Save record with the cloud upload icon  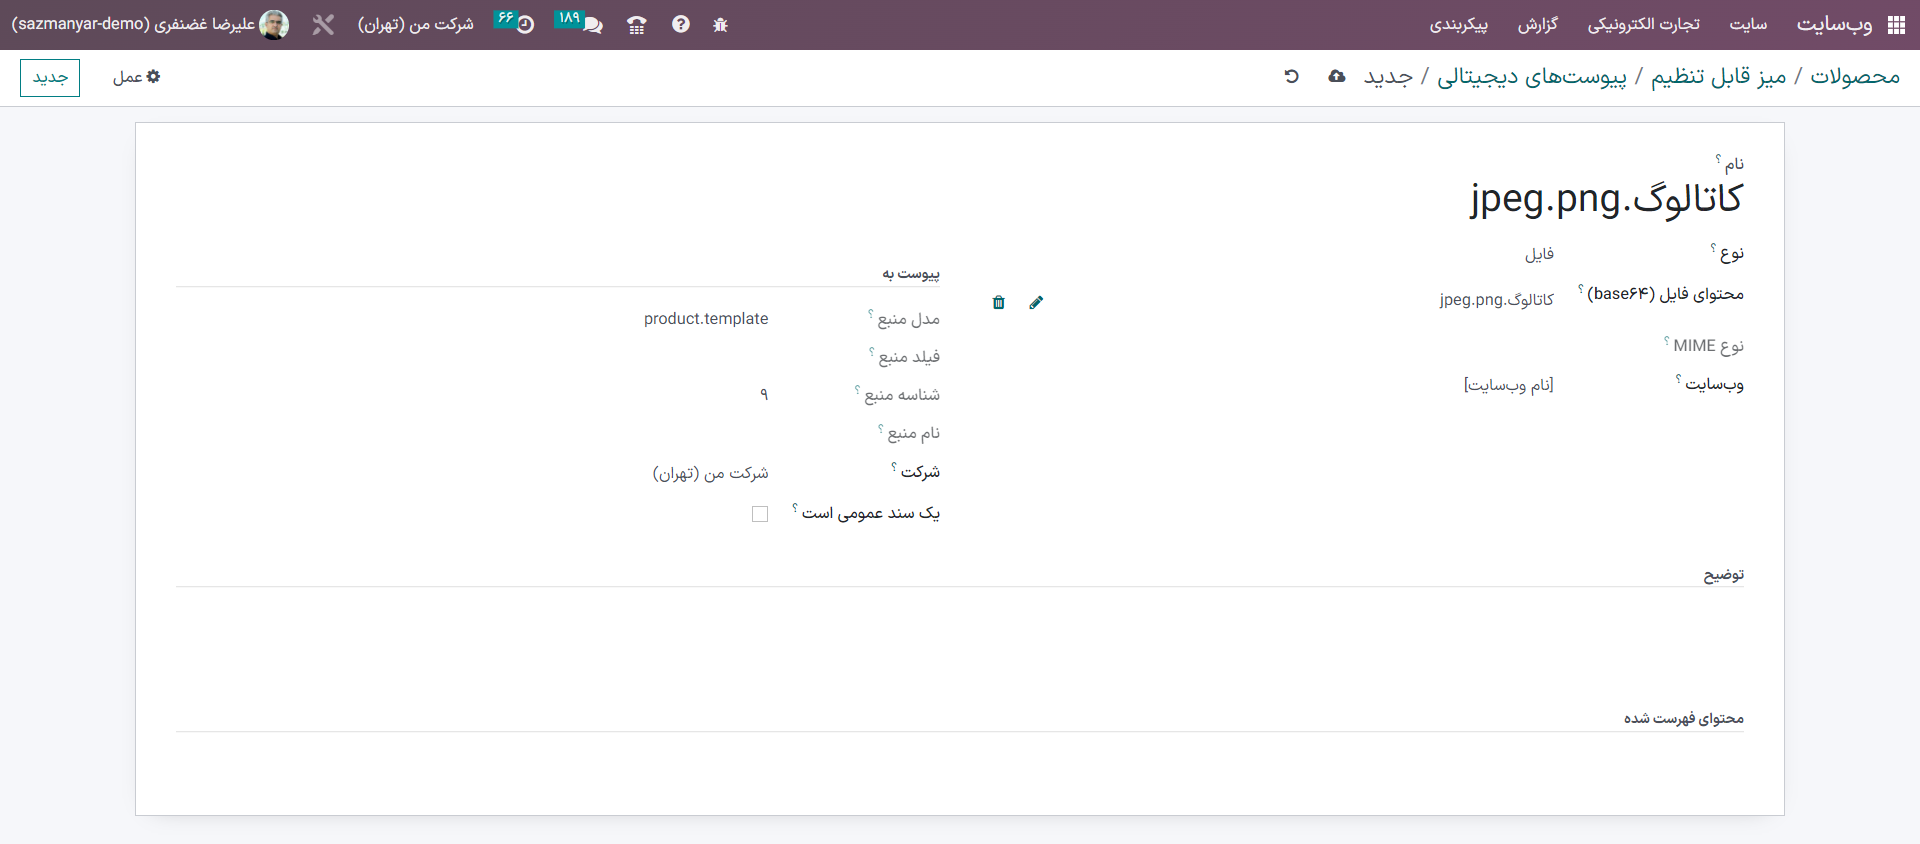coord(1337,77)
